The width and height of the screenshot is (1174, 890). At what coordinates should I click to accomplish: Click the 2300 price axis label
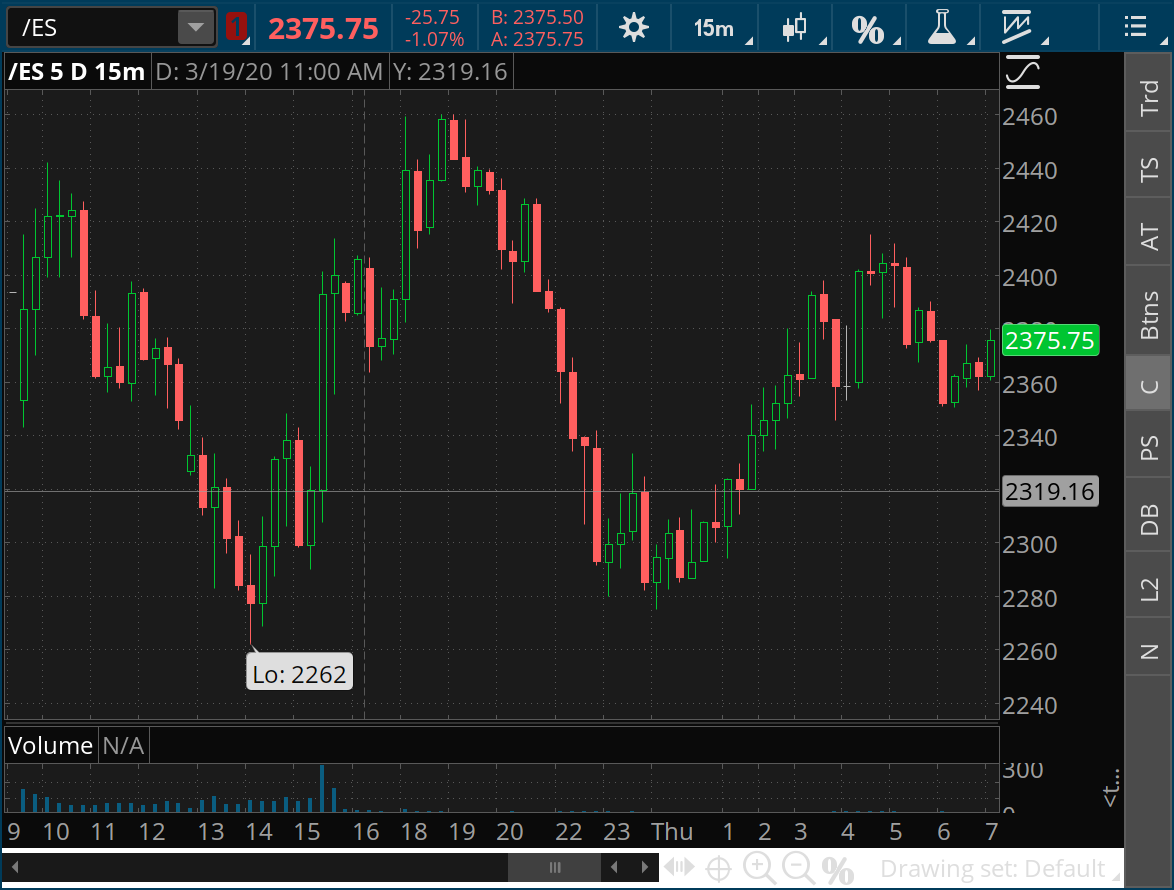point(1029,545)
